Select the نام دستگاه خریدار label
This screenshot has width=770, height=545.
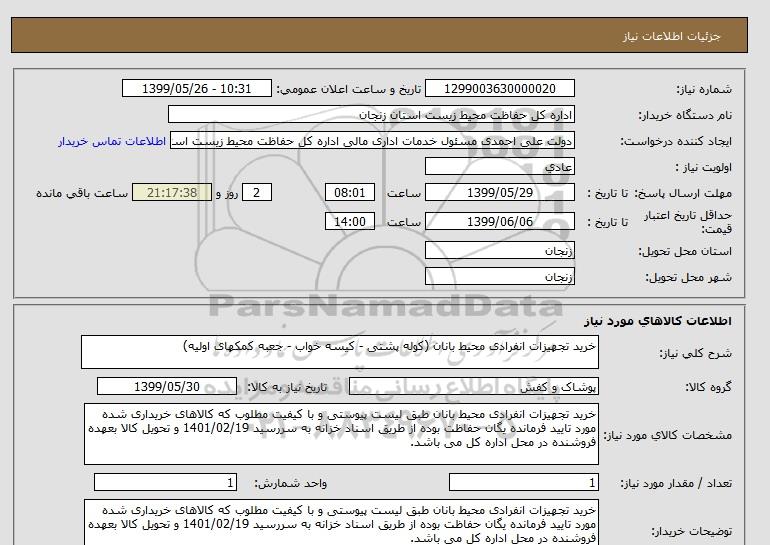685,115
